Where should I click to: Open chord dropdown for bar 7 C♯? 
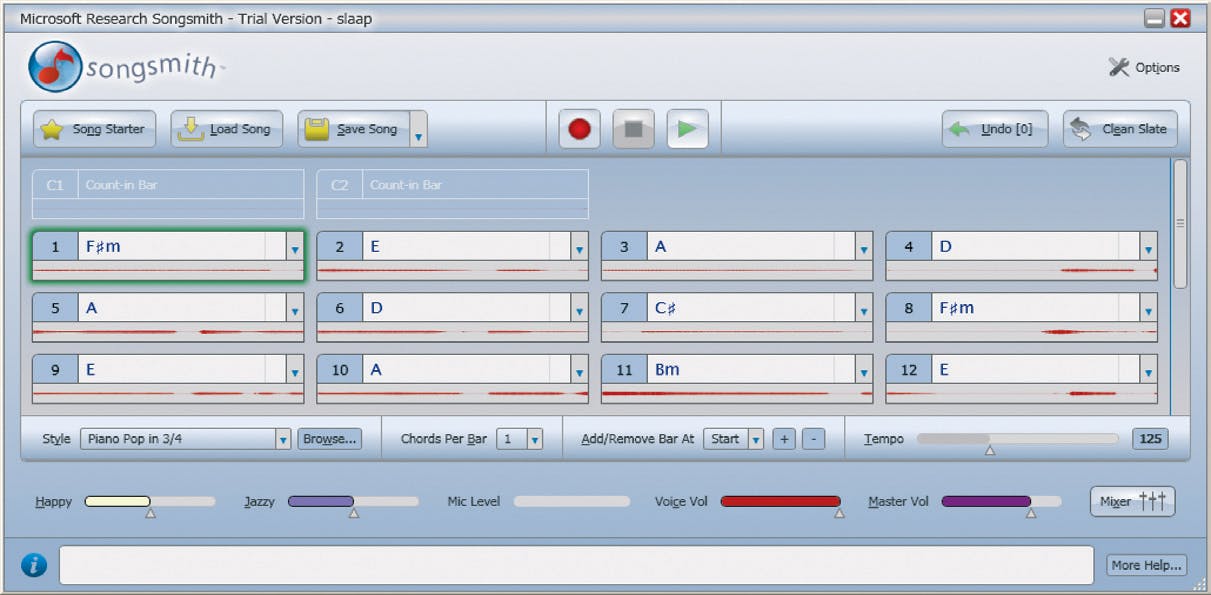864,309
